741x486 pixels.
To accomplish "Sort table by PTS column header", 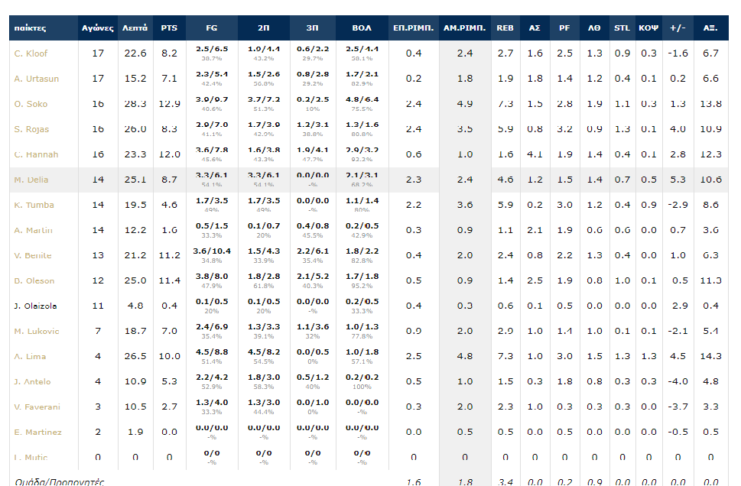I will click(x=169, y=28).
